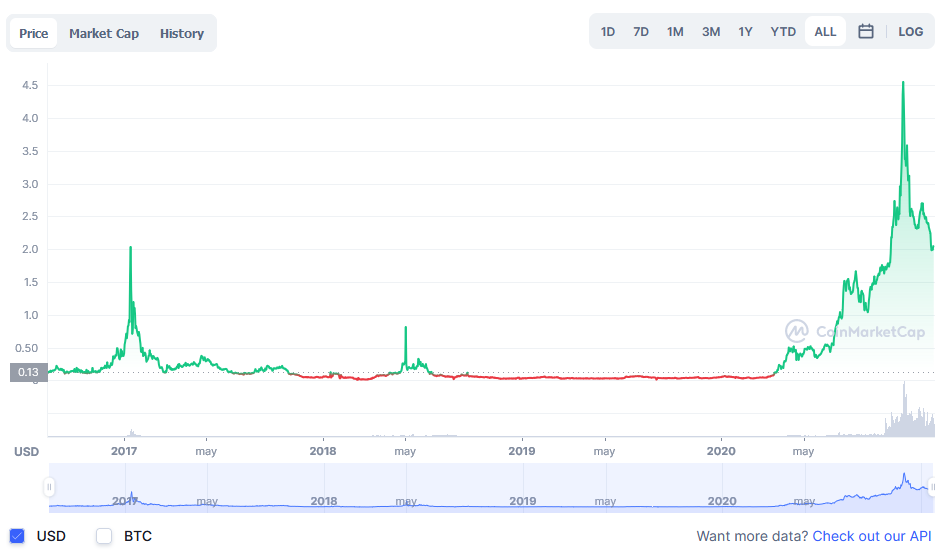Grab the right range slider handle
Viewport: 950px width, 559px height.
[x=932, y=487]
